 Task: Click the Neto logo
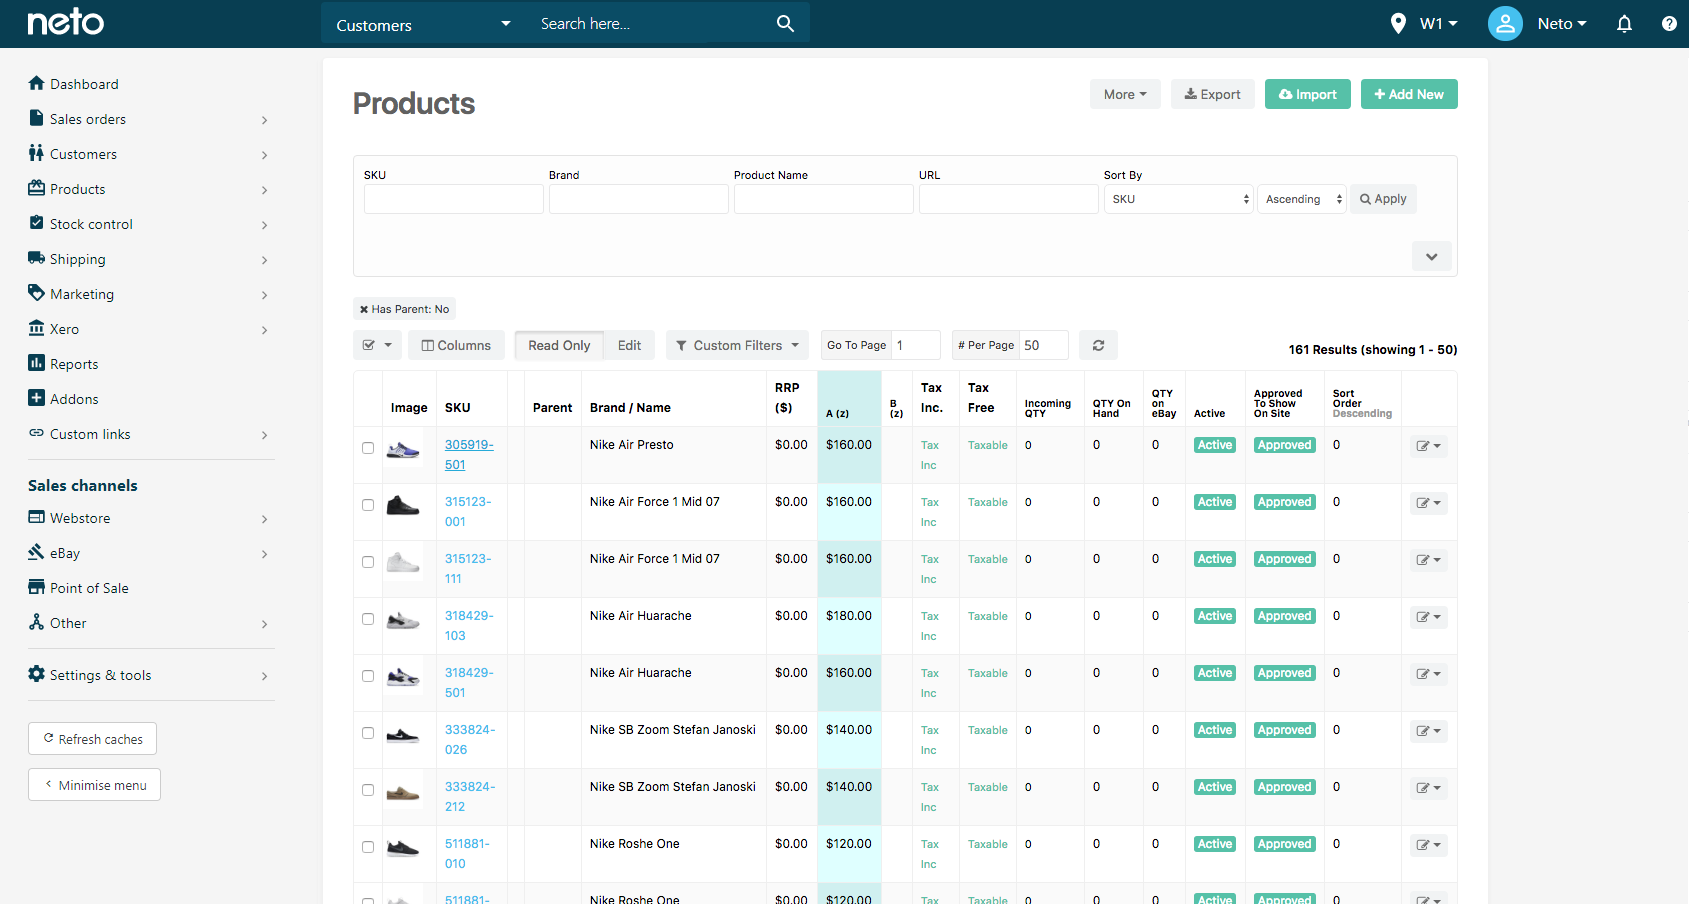pos(65,22)
